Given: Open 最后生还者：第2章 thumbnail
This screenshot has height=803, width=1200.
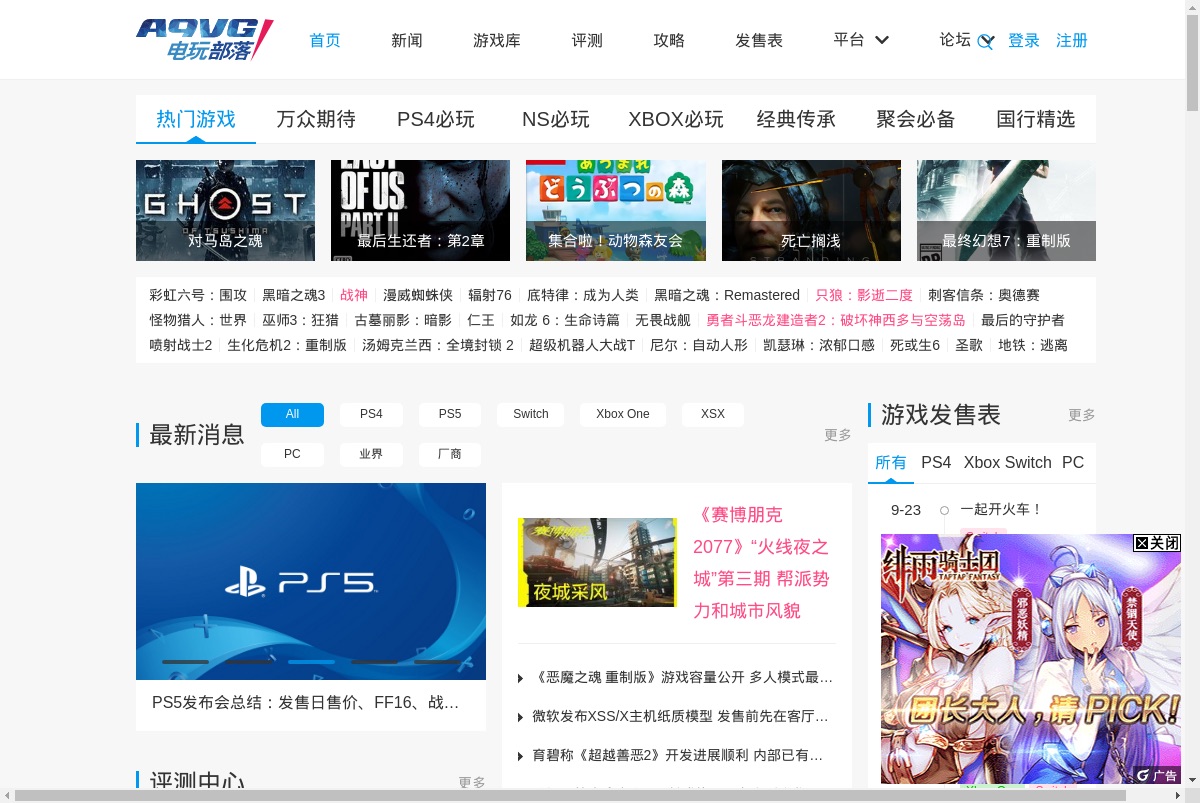Looking at the screenshot, I should (x=420, y=210).
